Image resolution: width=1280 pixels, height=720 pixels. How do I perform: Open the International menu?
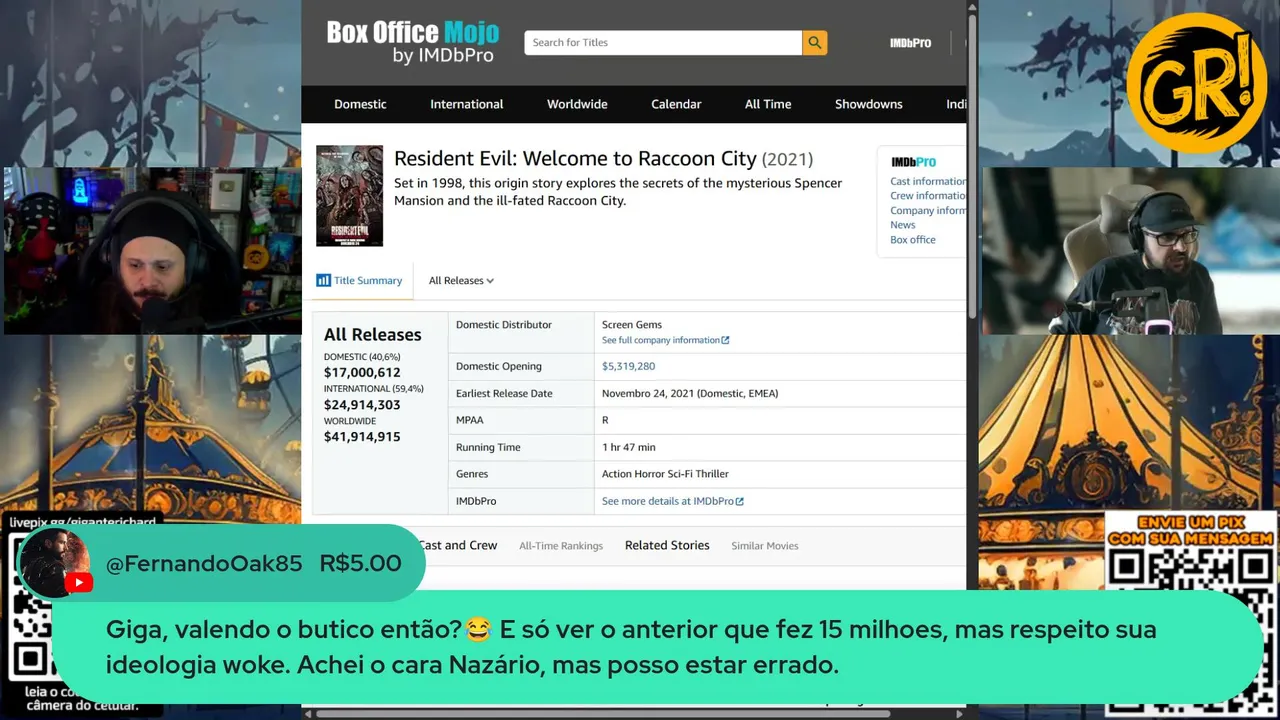pyautogui.click(x=467, y=104)
